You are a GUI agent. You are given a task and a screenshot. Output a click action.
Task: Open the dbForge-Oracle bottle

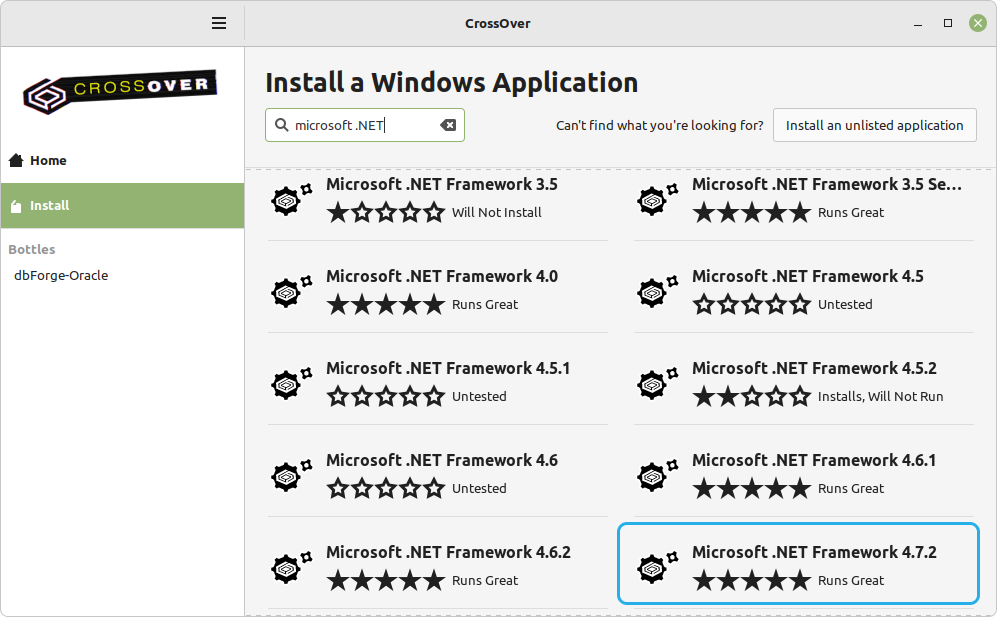pos(61,275)
